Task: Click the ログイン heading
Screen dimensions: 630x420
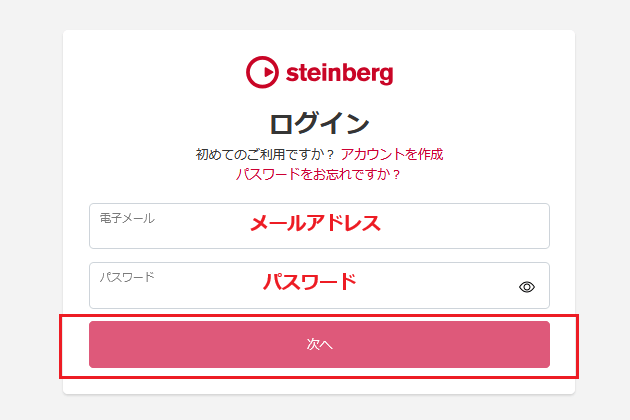Action: [319, 124]
